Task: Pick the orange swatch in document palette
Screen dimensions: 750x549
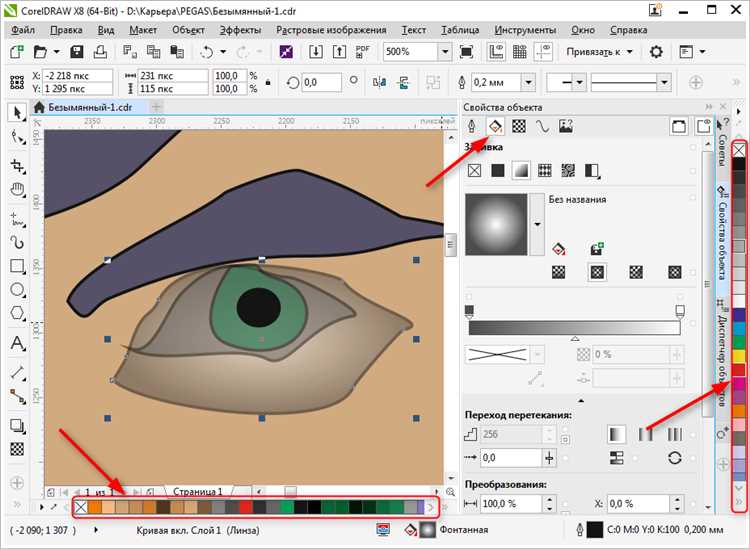Action: pyautogui.click(x=94, y=508)
